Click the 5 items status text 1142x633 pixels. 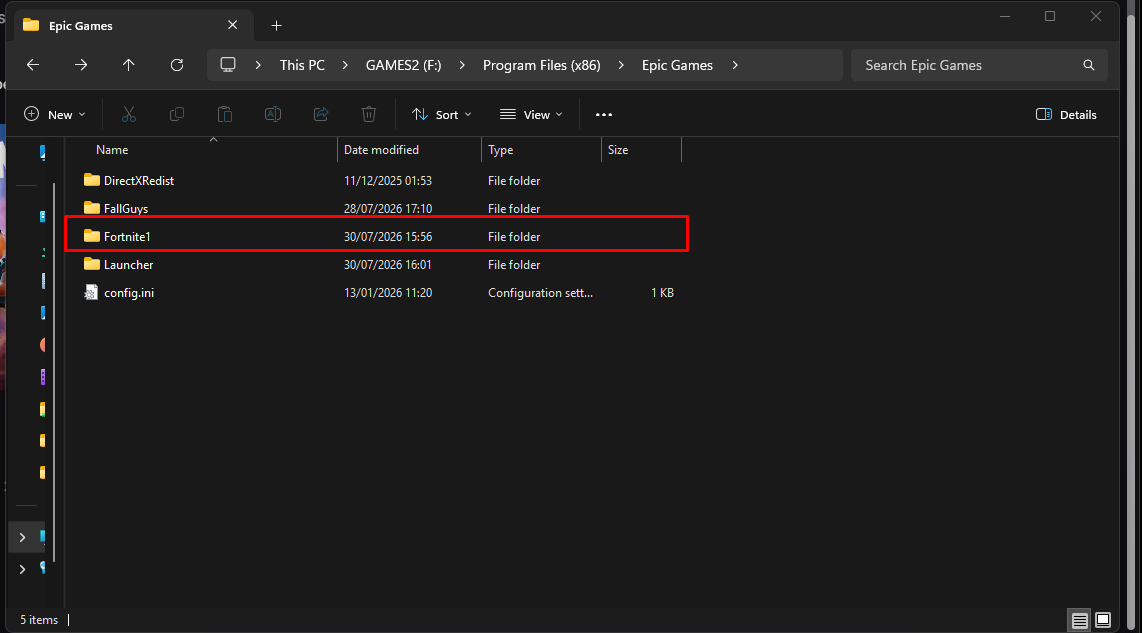[x=39, y=620]
